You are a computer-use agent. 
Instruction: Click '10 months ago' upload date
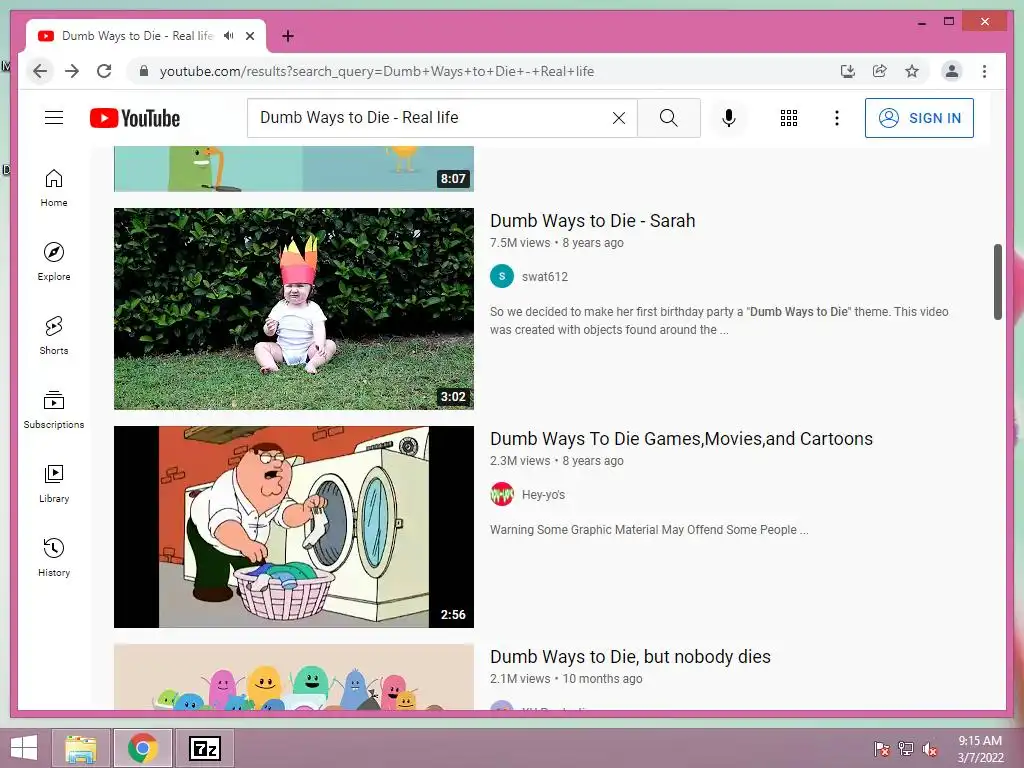coord(602,679)
